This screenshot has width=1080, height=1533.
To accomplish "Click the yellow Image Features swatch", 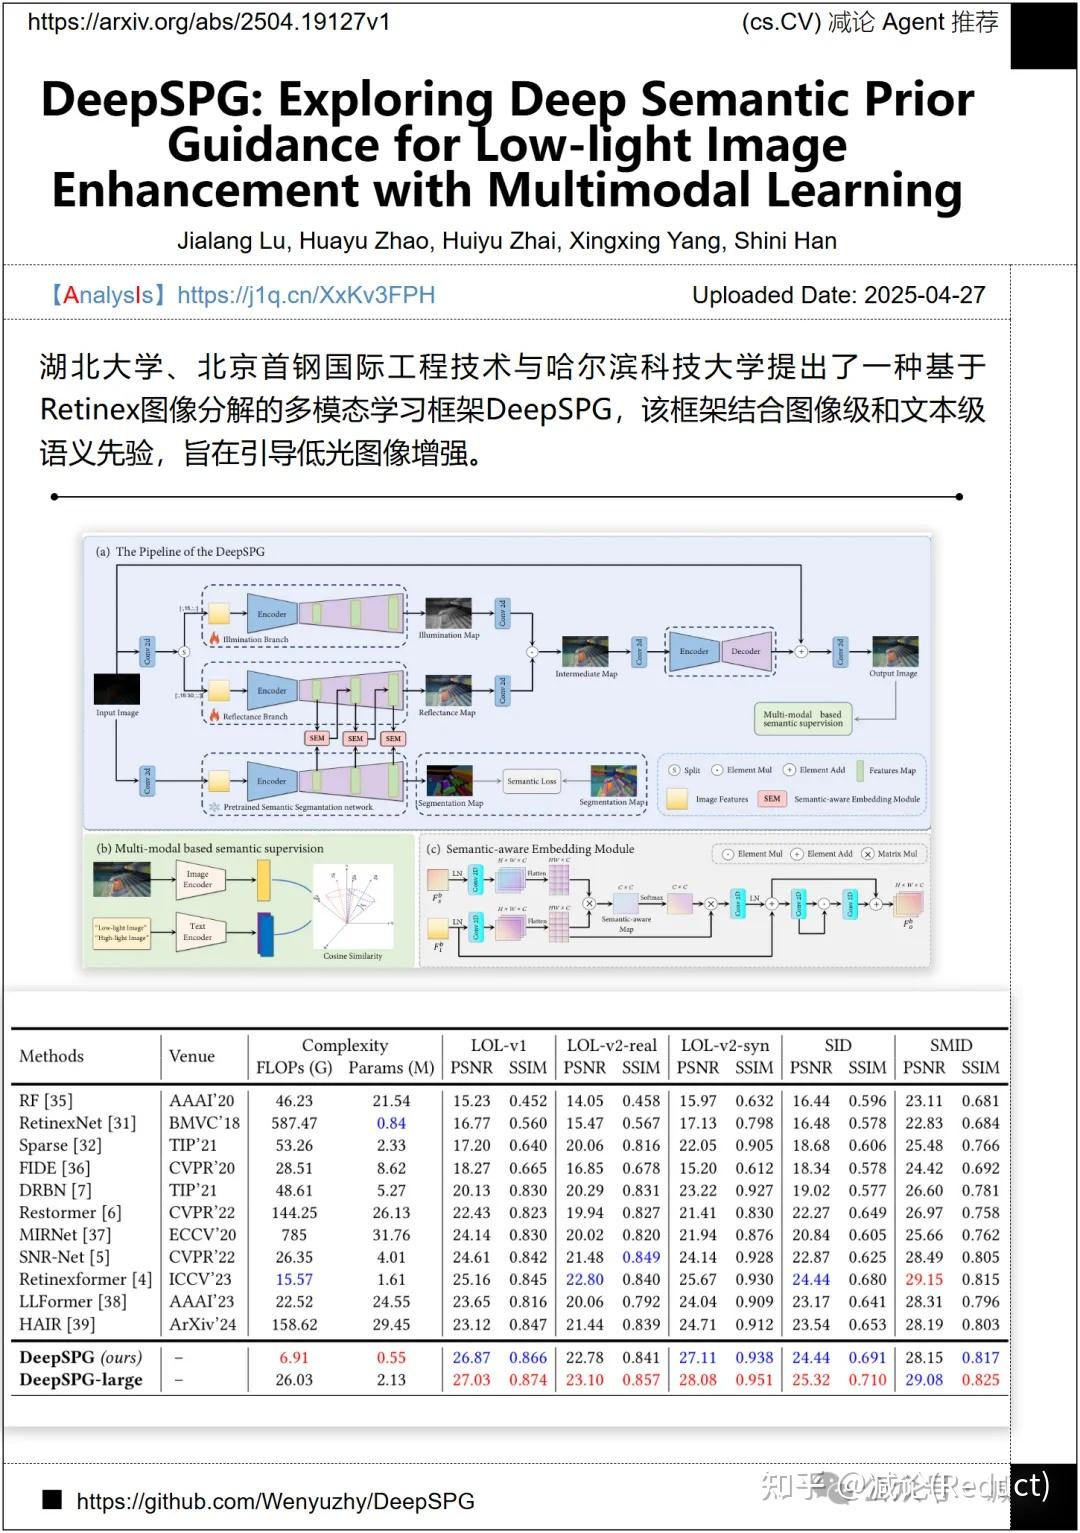I will point(676,796).
